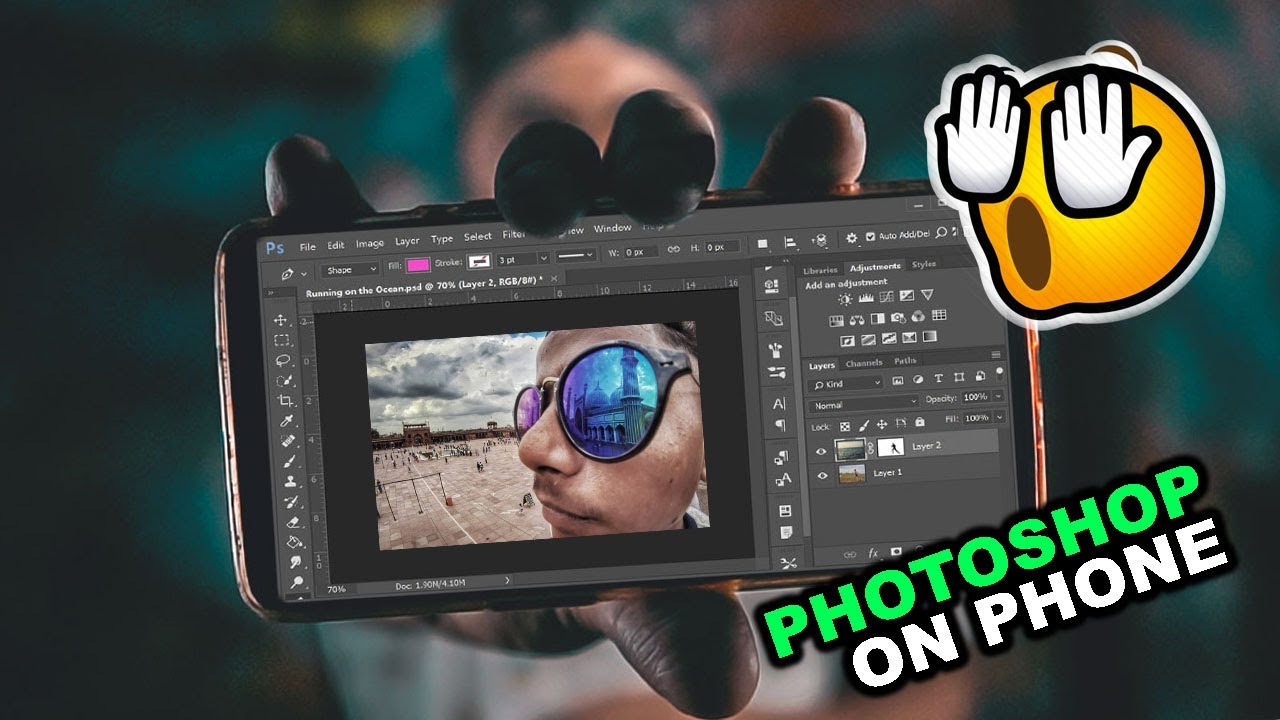Add a Vibrance adjustment

[x=927, y=294]
